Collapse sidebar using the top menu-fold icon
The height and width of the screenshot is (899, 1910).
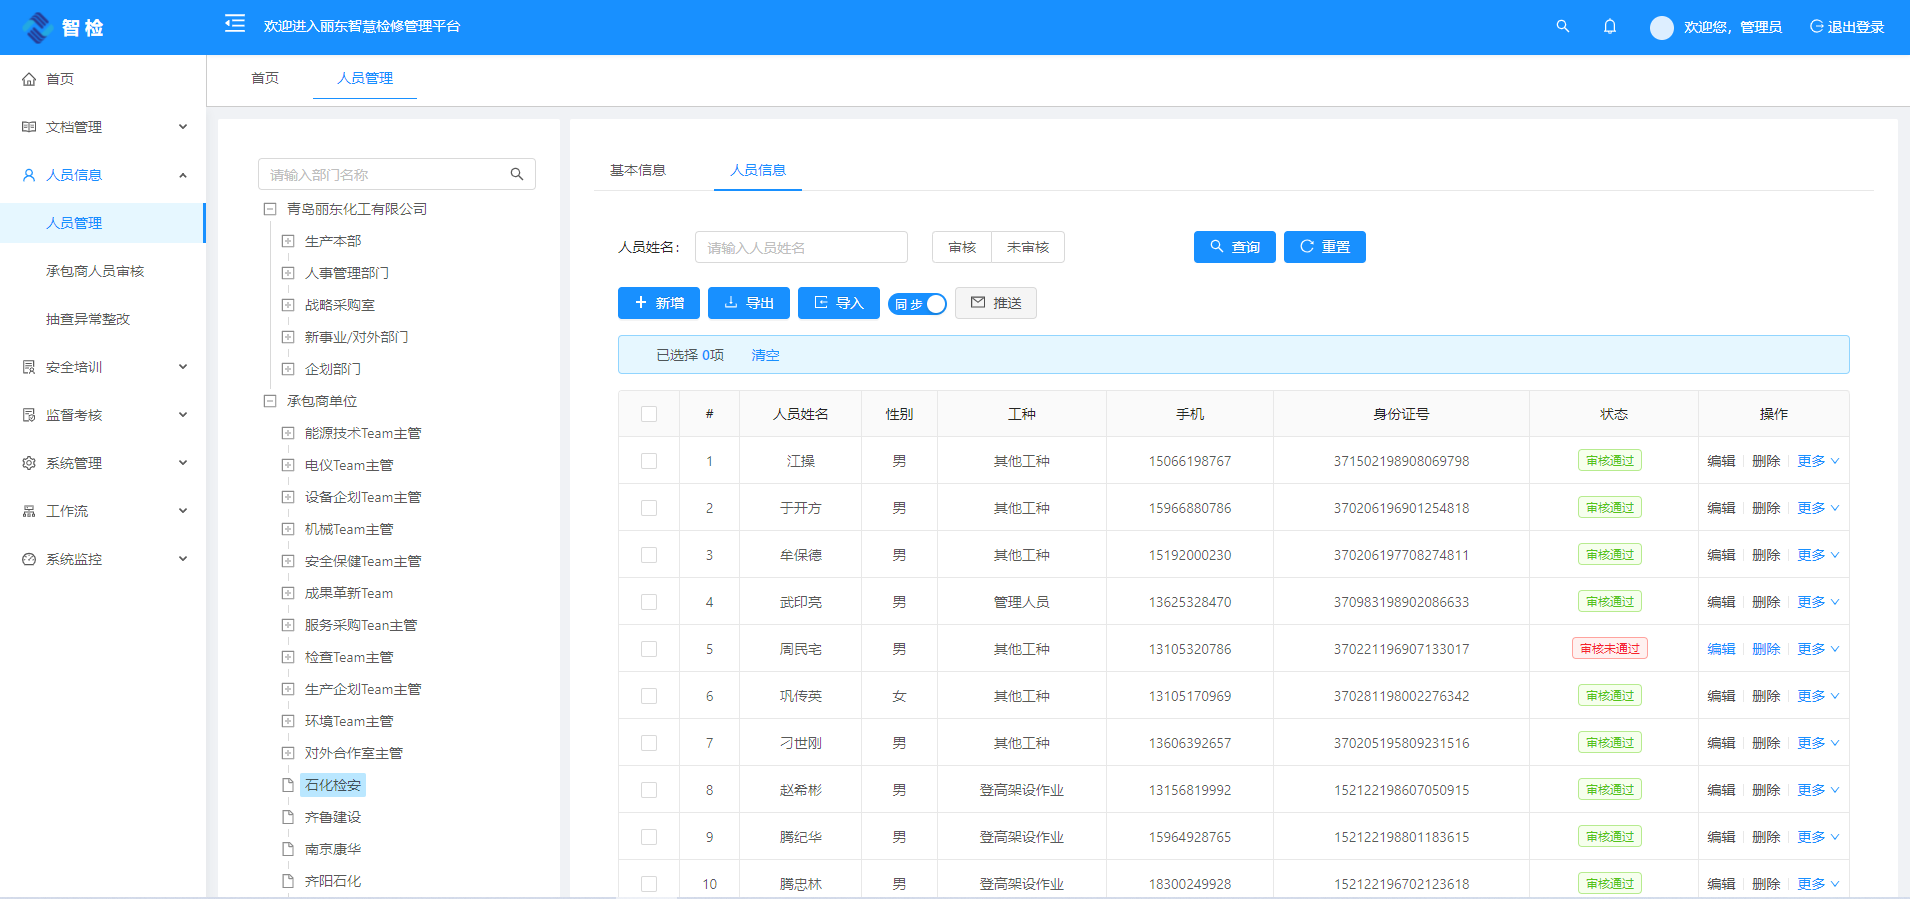tap(235, 23)
